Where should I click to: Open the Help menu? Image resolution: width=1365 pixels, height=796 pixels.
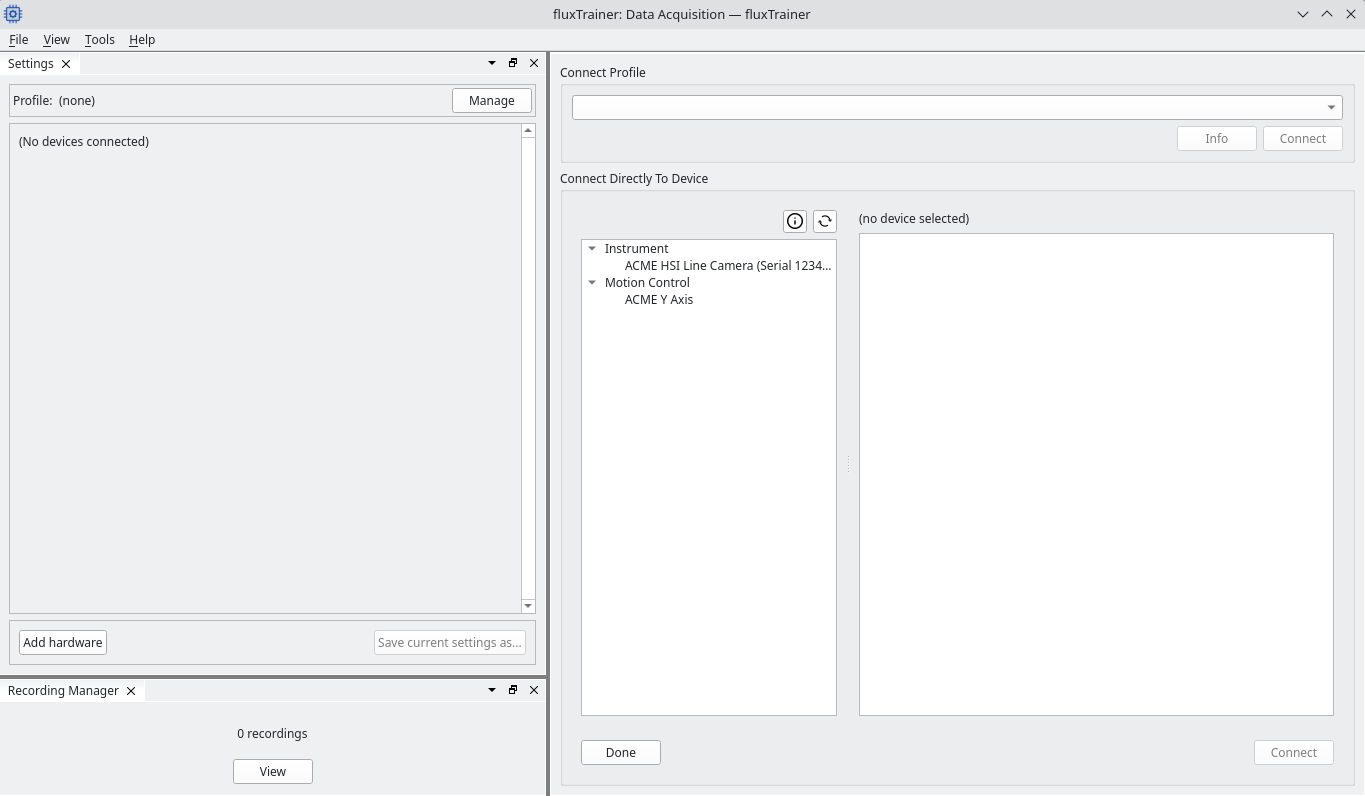(142, 40)
